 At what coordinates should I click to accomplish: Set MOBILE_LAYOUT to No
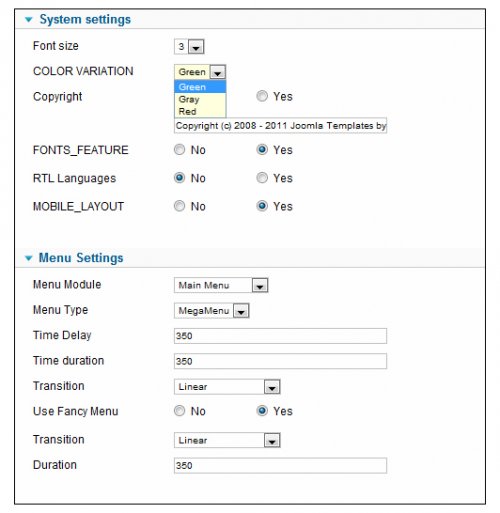pyautogui.click(x=179, y=206)
